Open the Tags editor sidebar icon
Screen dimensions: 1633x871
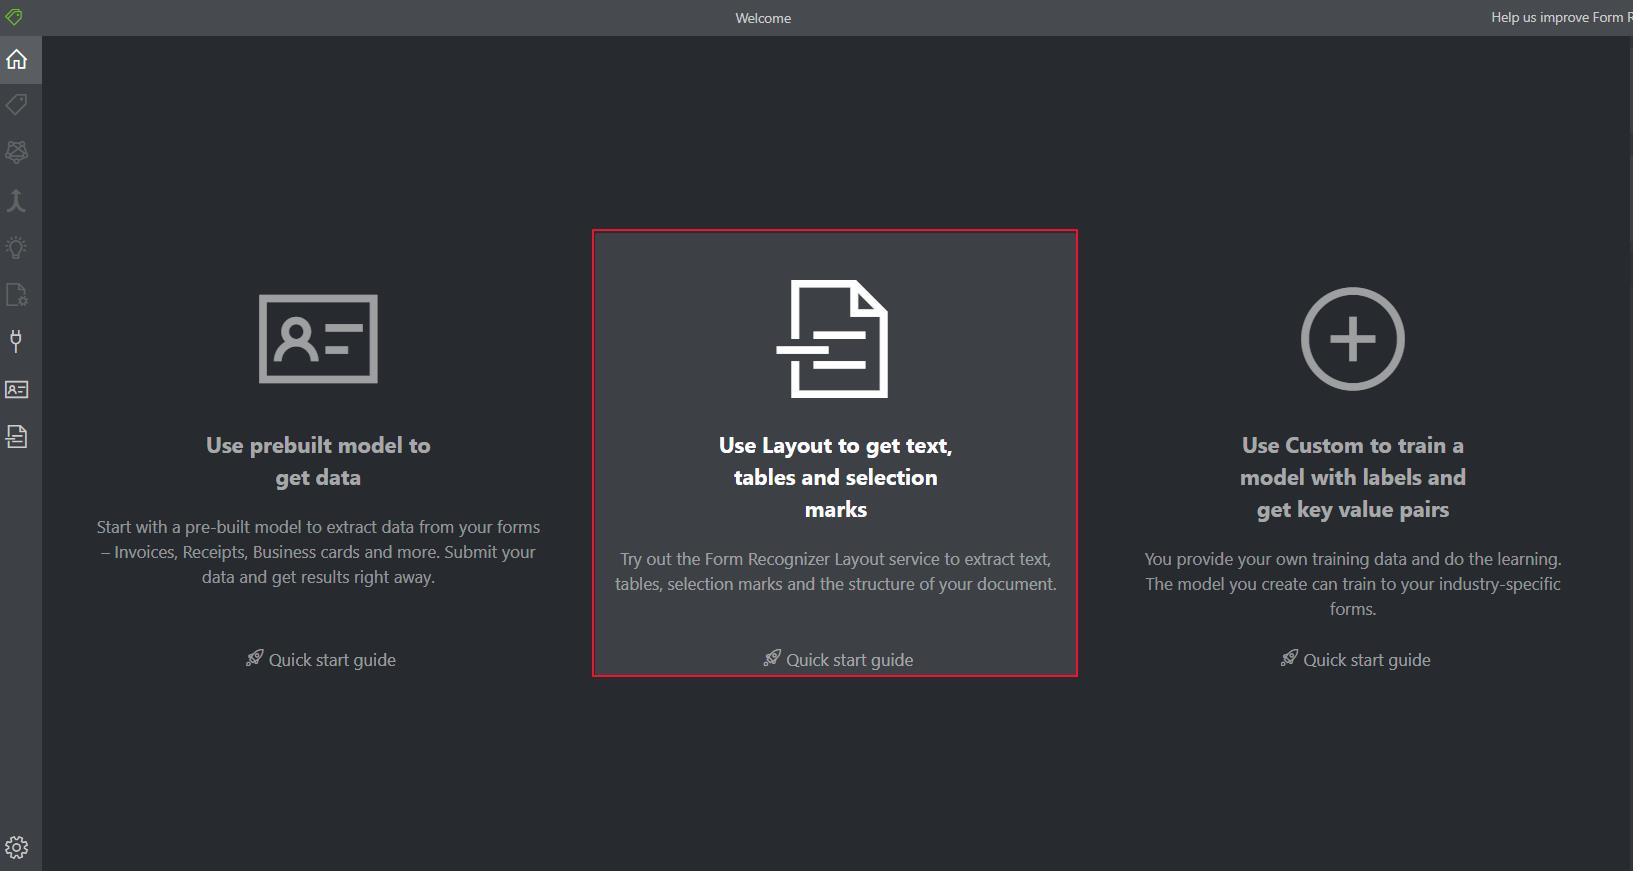[x=17, y=105]
